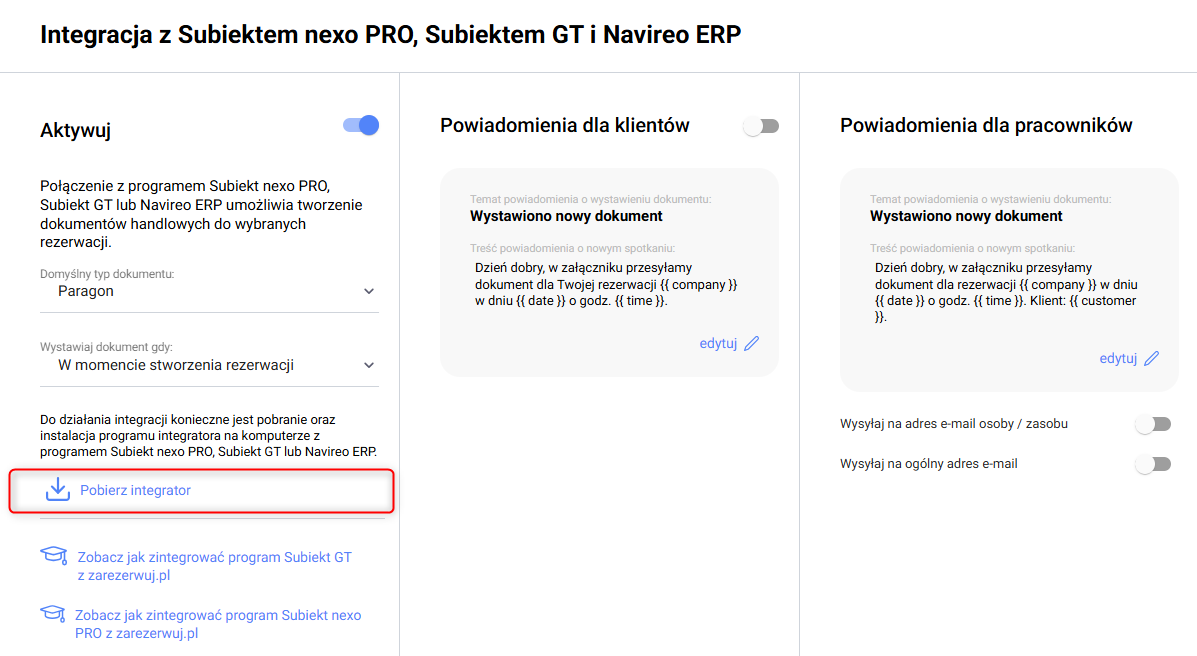The height and width of the screenshot is (656, 1197).
Task: Click the Pobierz integrator link
Action: pyautogui.click(x=135, y=490)
